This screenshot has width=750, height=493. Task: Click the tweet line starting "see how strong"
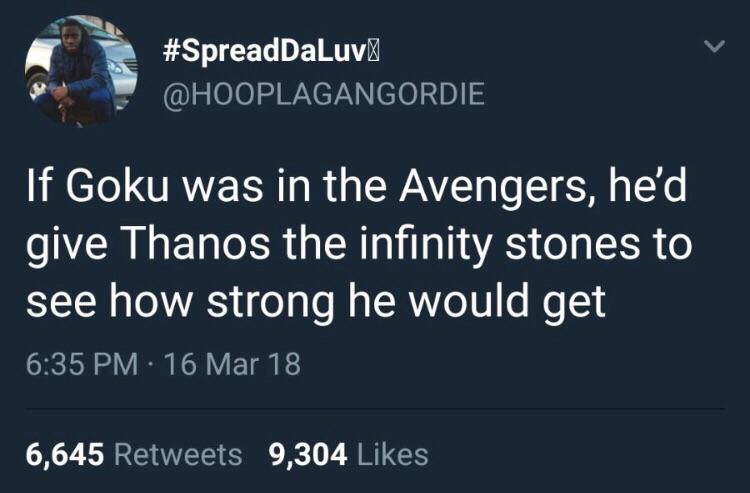click(314, 301)
